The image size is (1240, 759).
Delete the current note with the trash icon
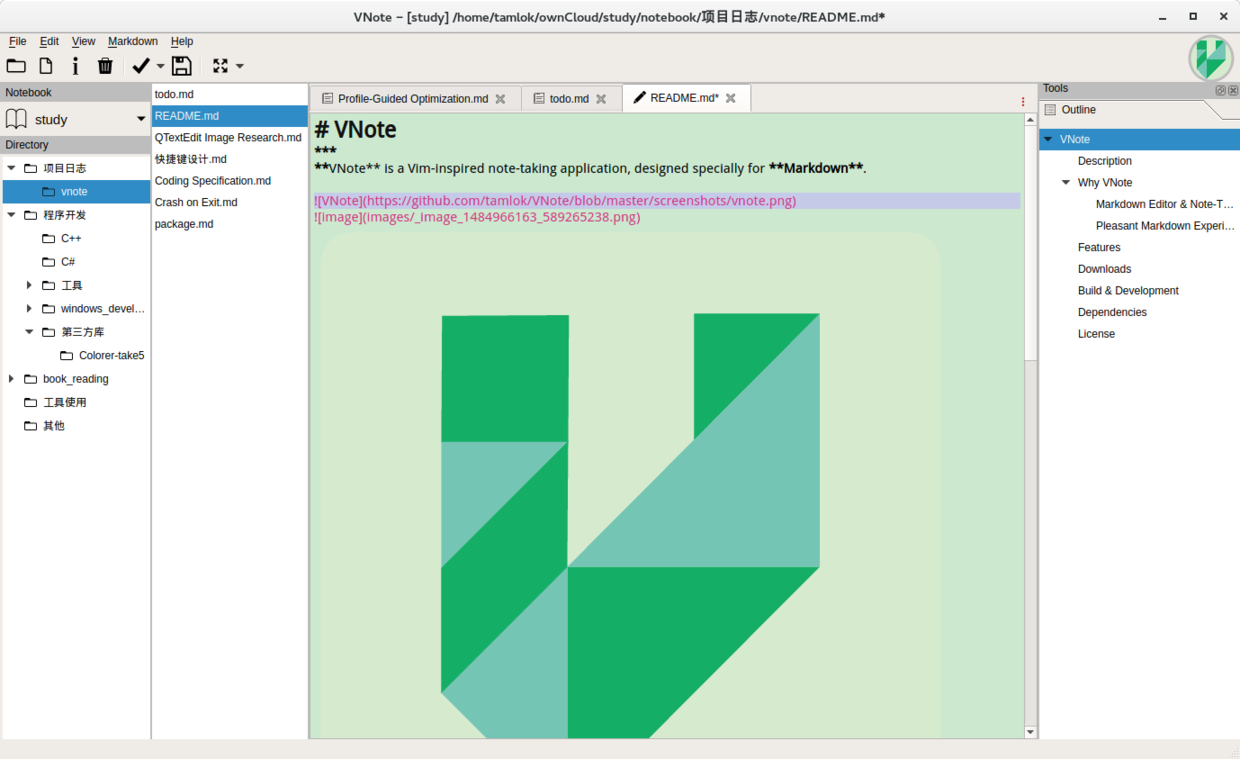point(104,65)
